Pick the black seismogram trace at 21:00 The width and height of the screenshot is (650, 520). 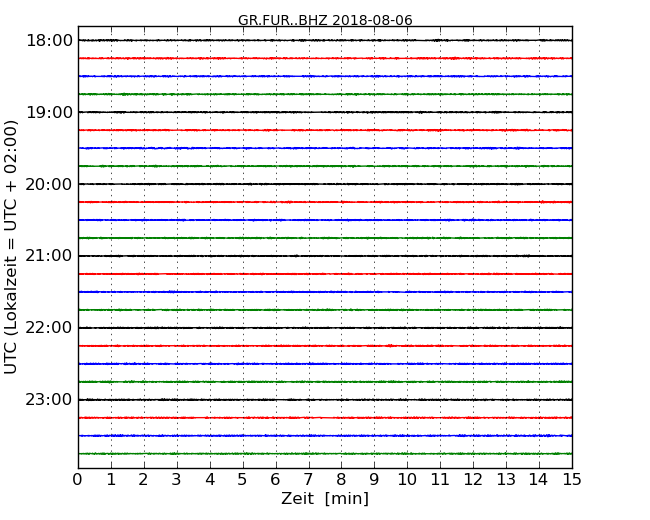[325, 256]
